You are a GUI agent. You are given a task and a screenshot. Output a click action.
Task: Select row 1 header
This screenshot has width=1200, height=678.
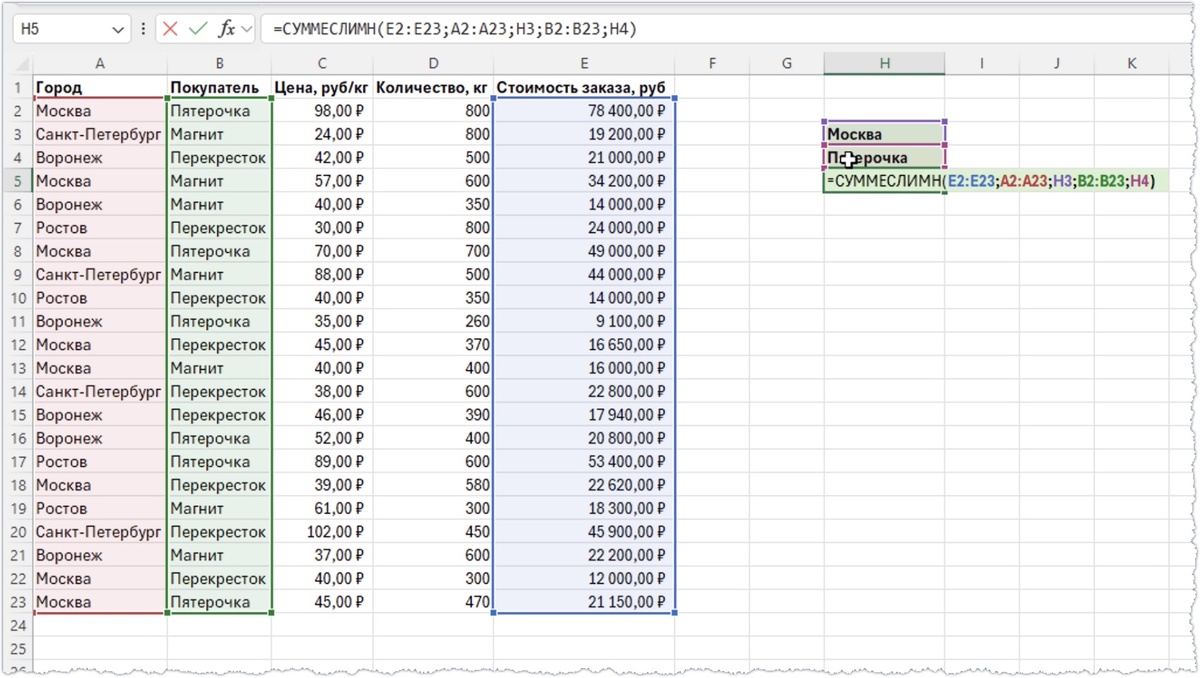click(x=17, y=88)
